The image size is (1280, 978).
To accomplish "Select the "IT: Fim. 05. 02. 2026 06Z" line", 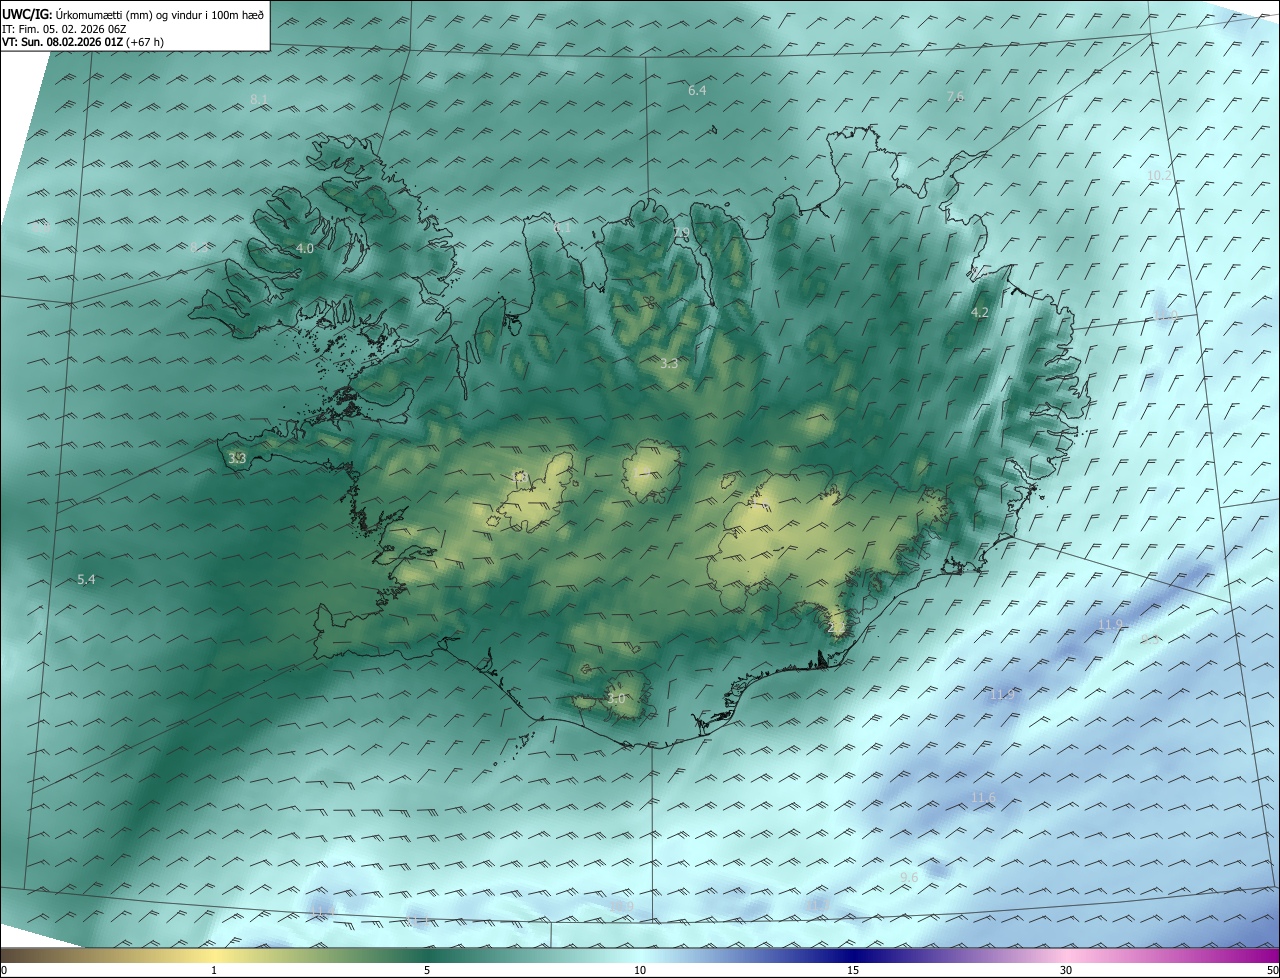I will tap(64, 29).
